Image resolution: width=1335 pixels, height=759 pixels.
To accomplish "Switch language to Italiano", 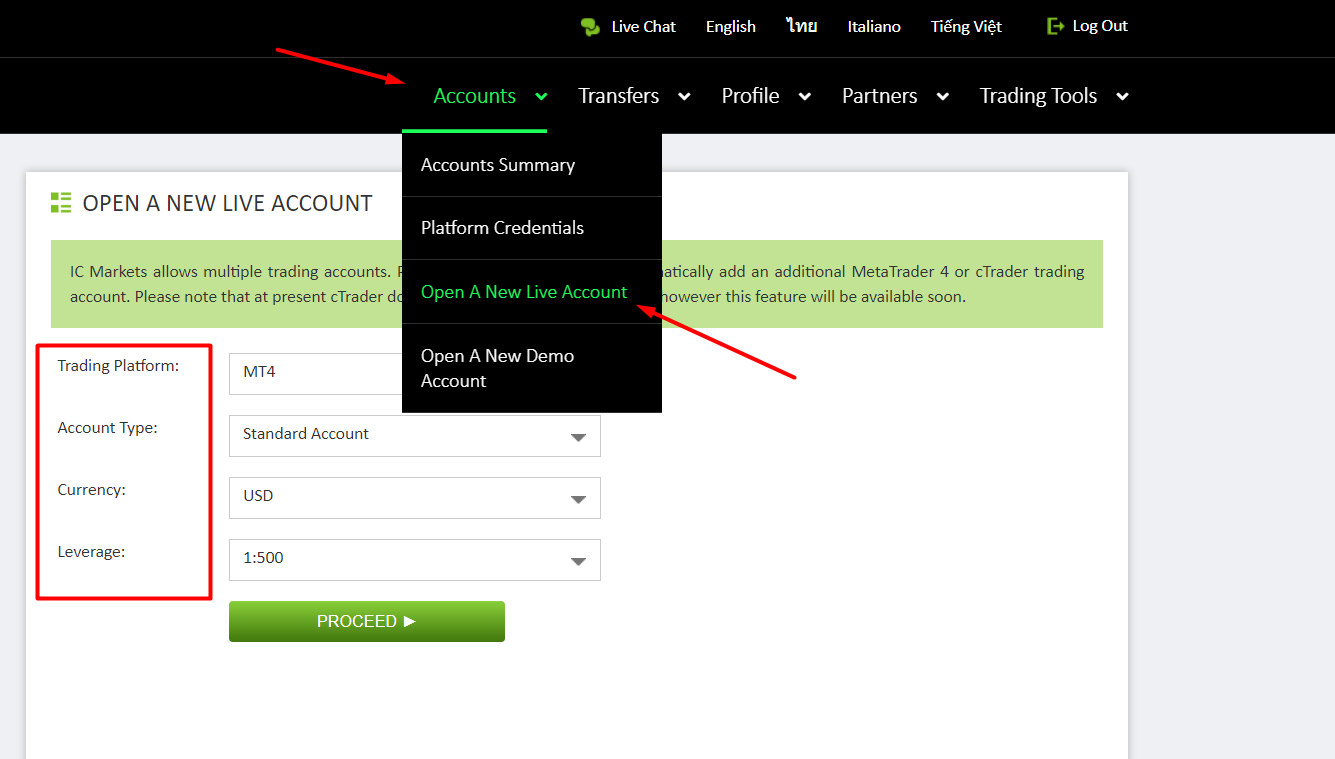I will pyautogui.click(x=874, y=27).
